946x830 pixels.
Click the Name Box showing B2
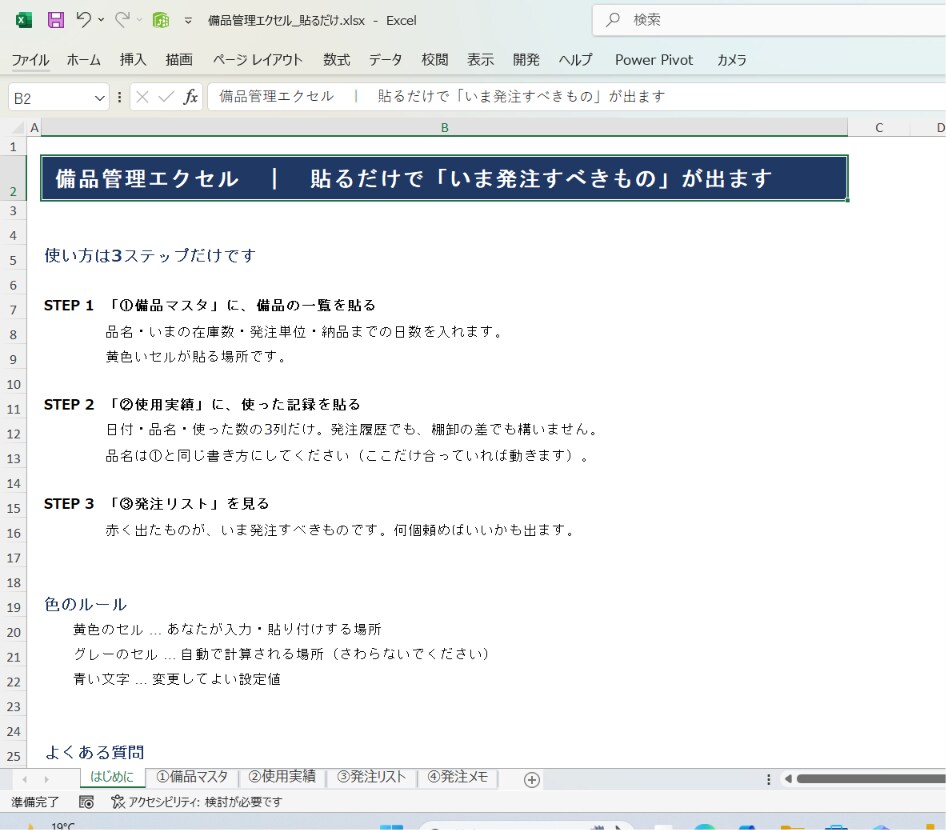click(49, 98)
